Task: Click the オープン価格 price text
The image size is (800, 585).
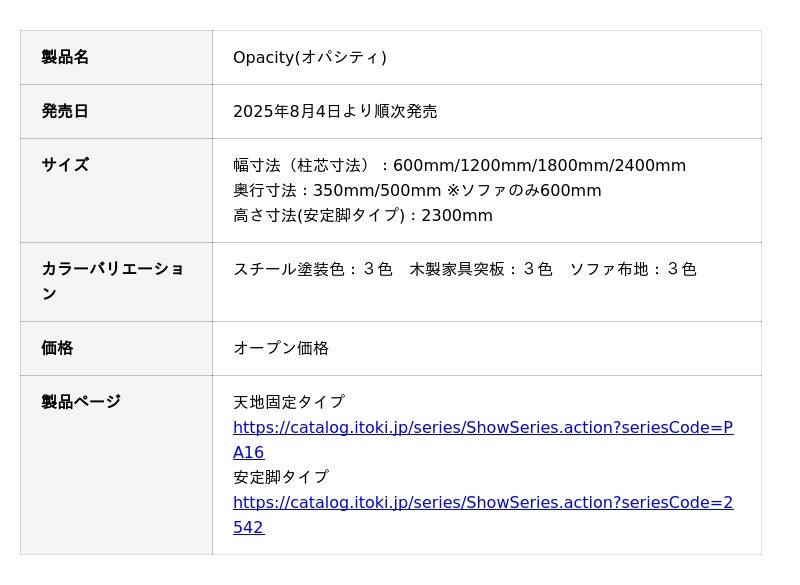Action: pyautogui.click(x=281, y=348)
